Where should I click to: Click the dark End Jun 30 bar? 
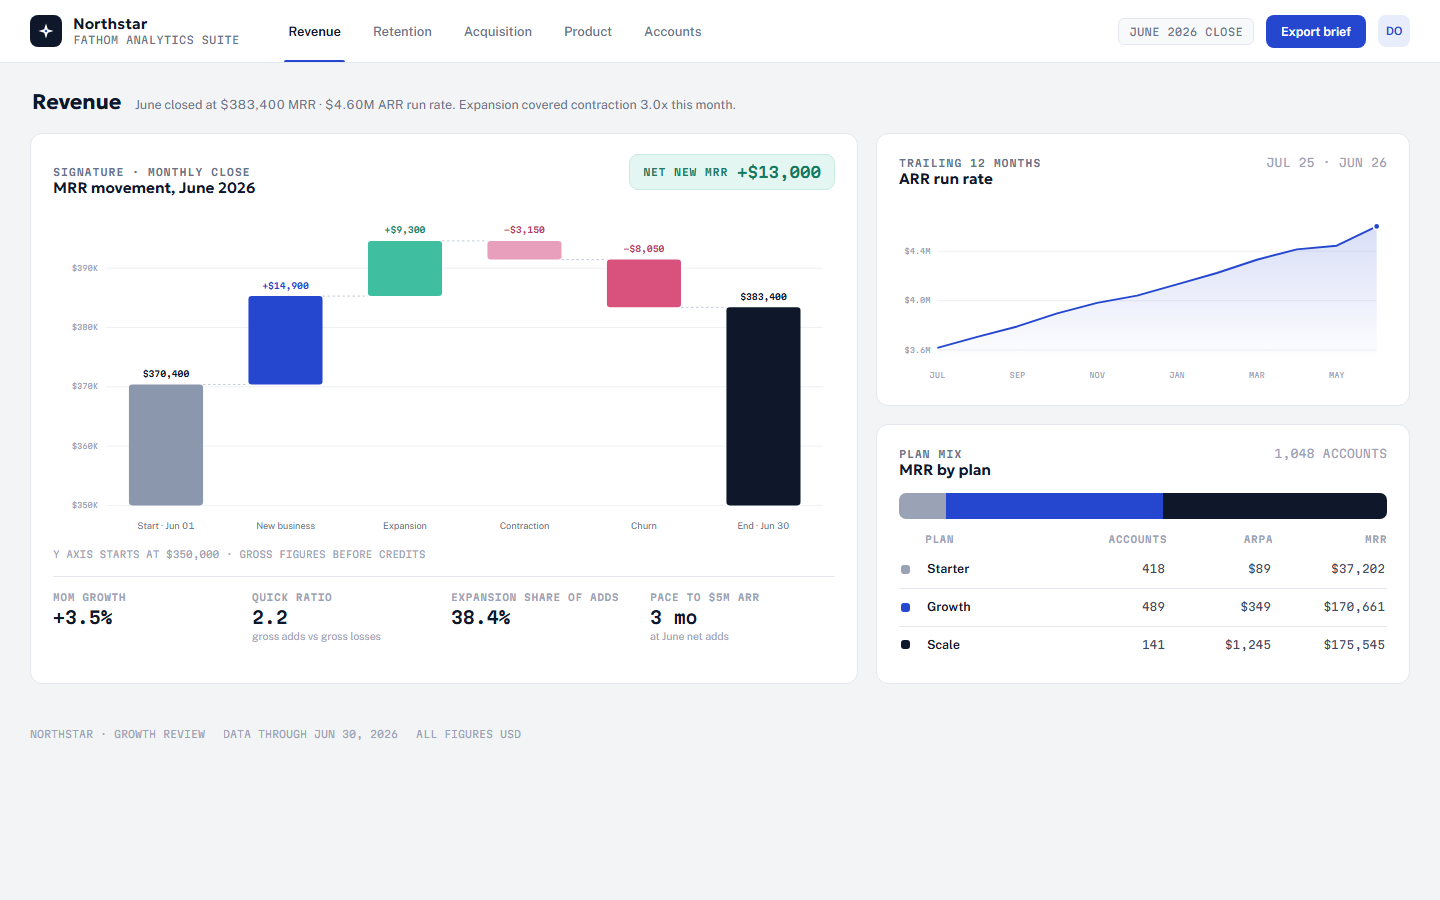(763, 406)
